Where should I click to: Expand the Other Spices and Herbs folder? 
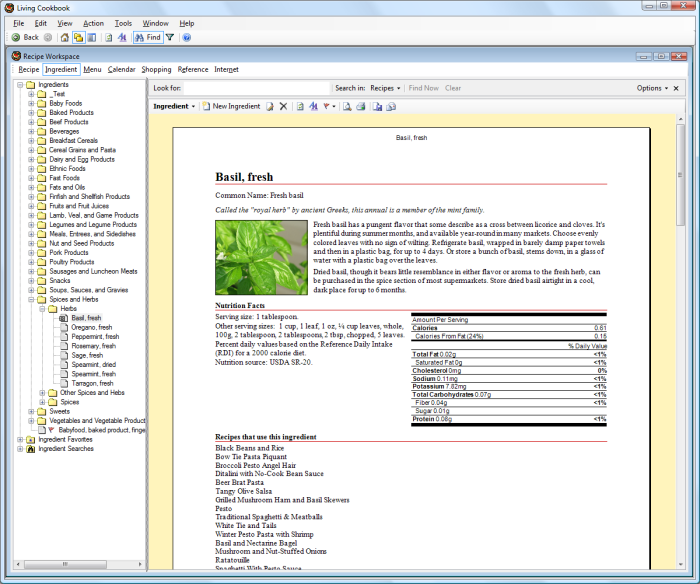coord(42,393)
